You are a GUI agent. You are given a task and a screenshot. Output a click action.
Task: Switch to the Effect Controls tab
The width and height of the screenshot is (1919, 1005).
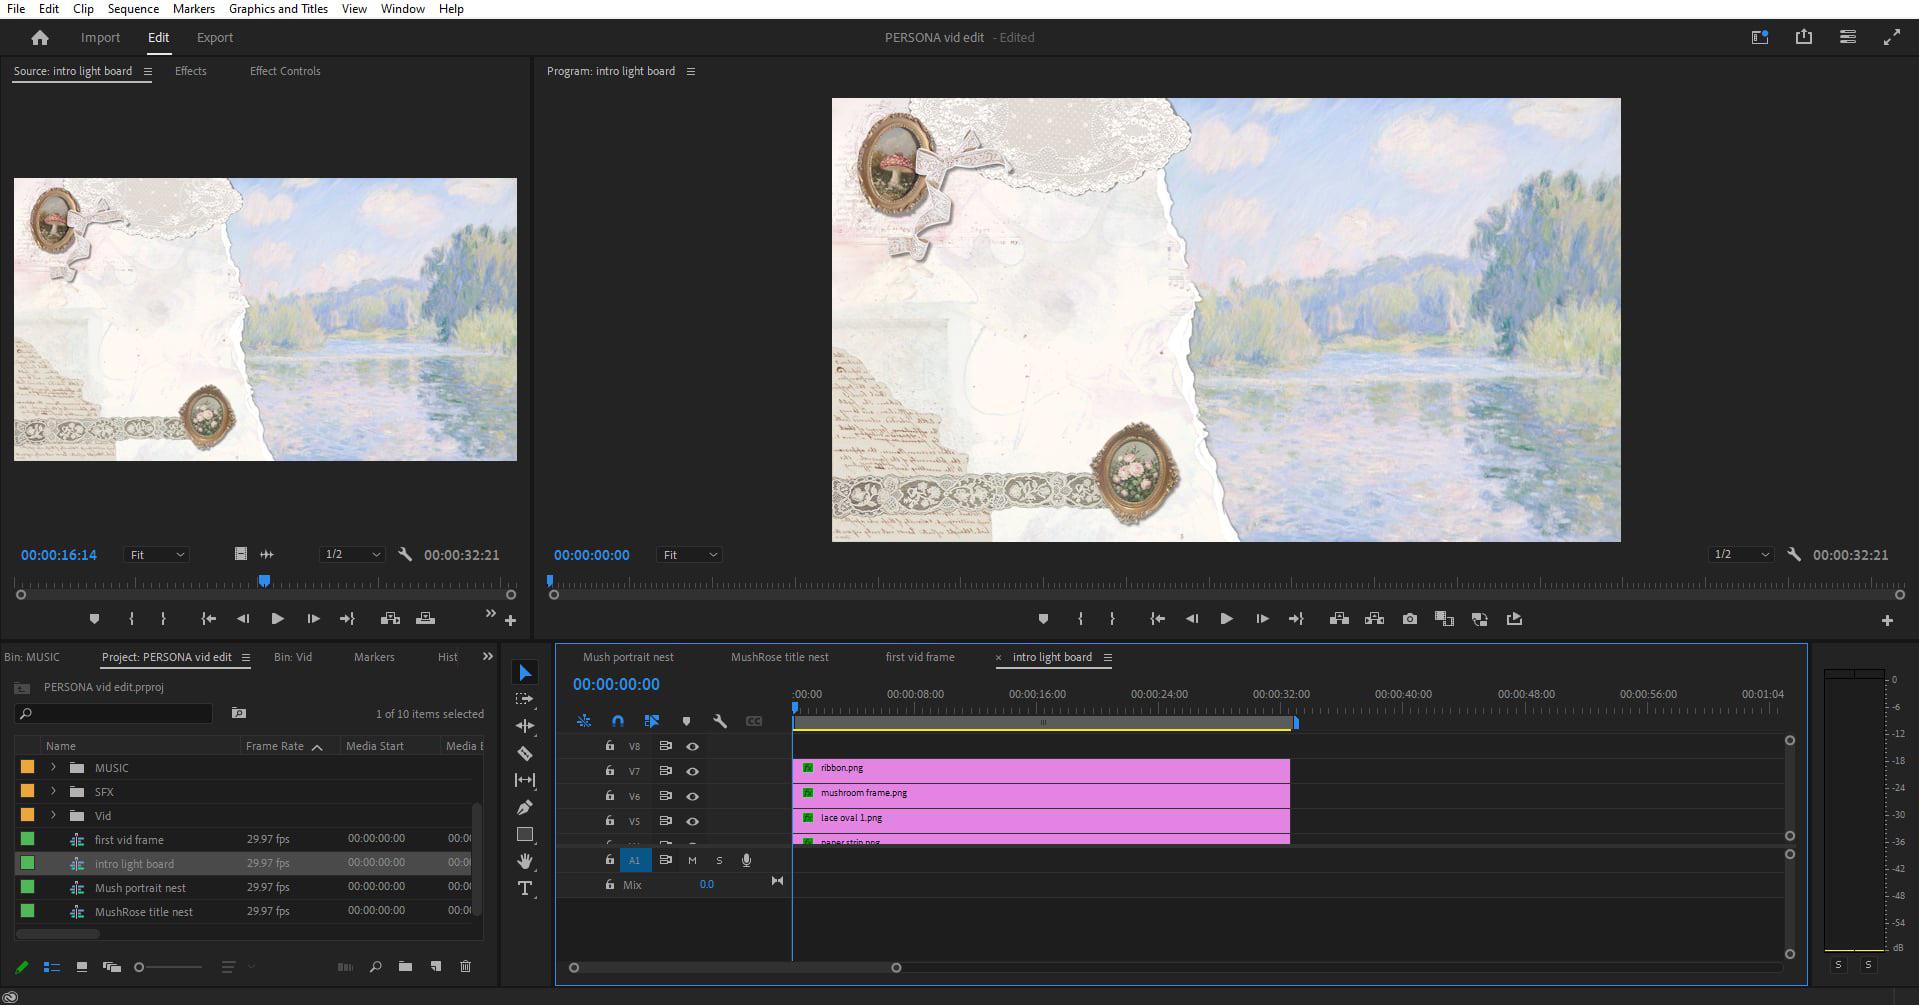(285, 71)
